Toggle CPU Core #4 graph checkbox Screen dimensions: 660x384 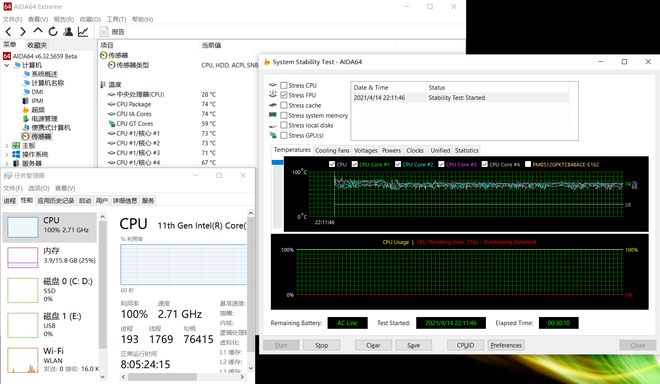485,164
